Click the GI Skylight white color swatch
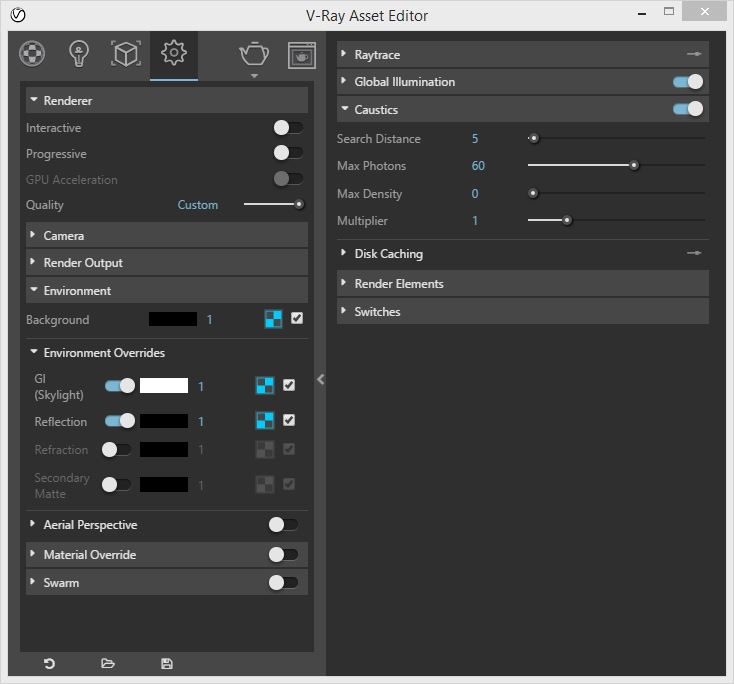Image resolution: width=734 pixels, height=684 pixels. 164,386
